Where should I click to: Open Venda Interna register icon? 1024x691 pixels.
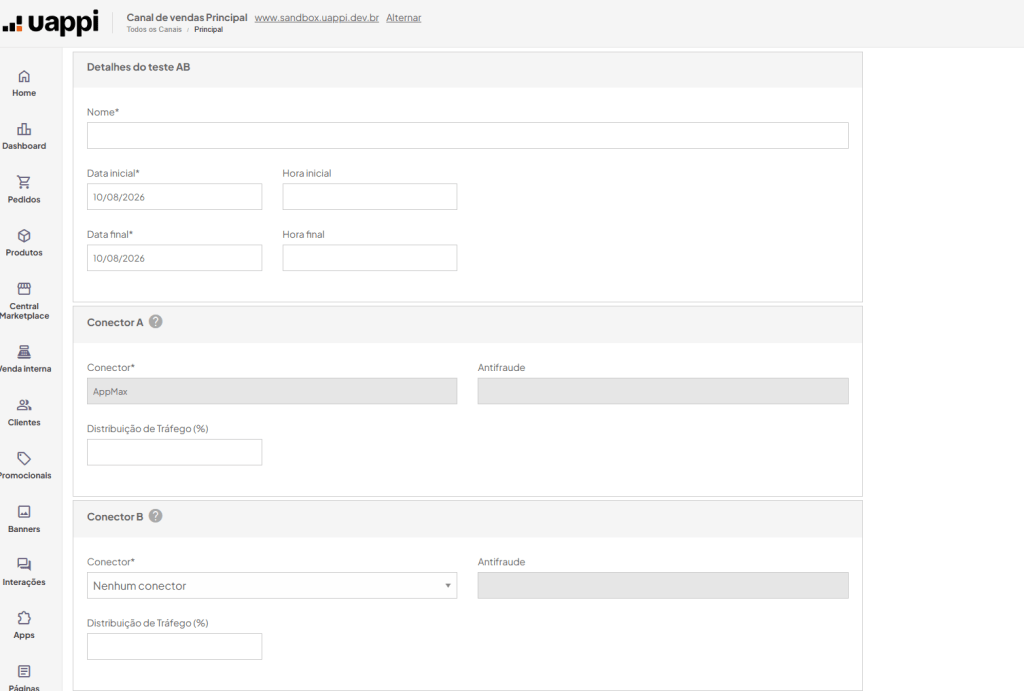point(24,352)
